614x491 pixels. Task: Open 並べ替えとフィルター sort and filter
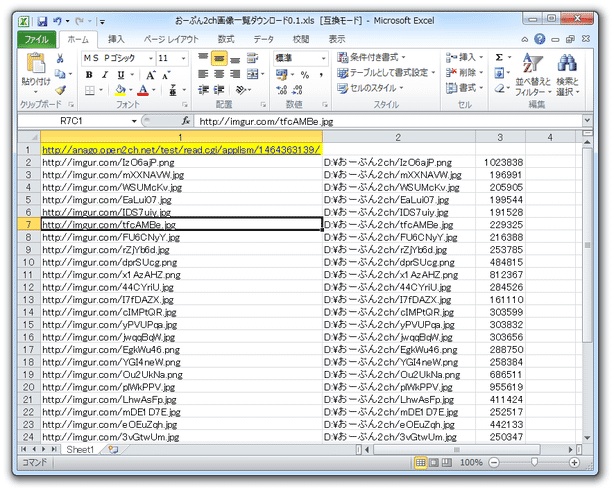click(533, 74)
